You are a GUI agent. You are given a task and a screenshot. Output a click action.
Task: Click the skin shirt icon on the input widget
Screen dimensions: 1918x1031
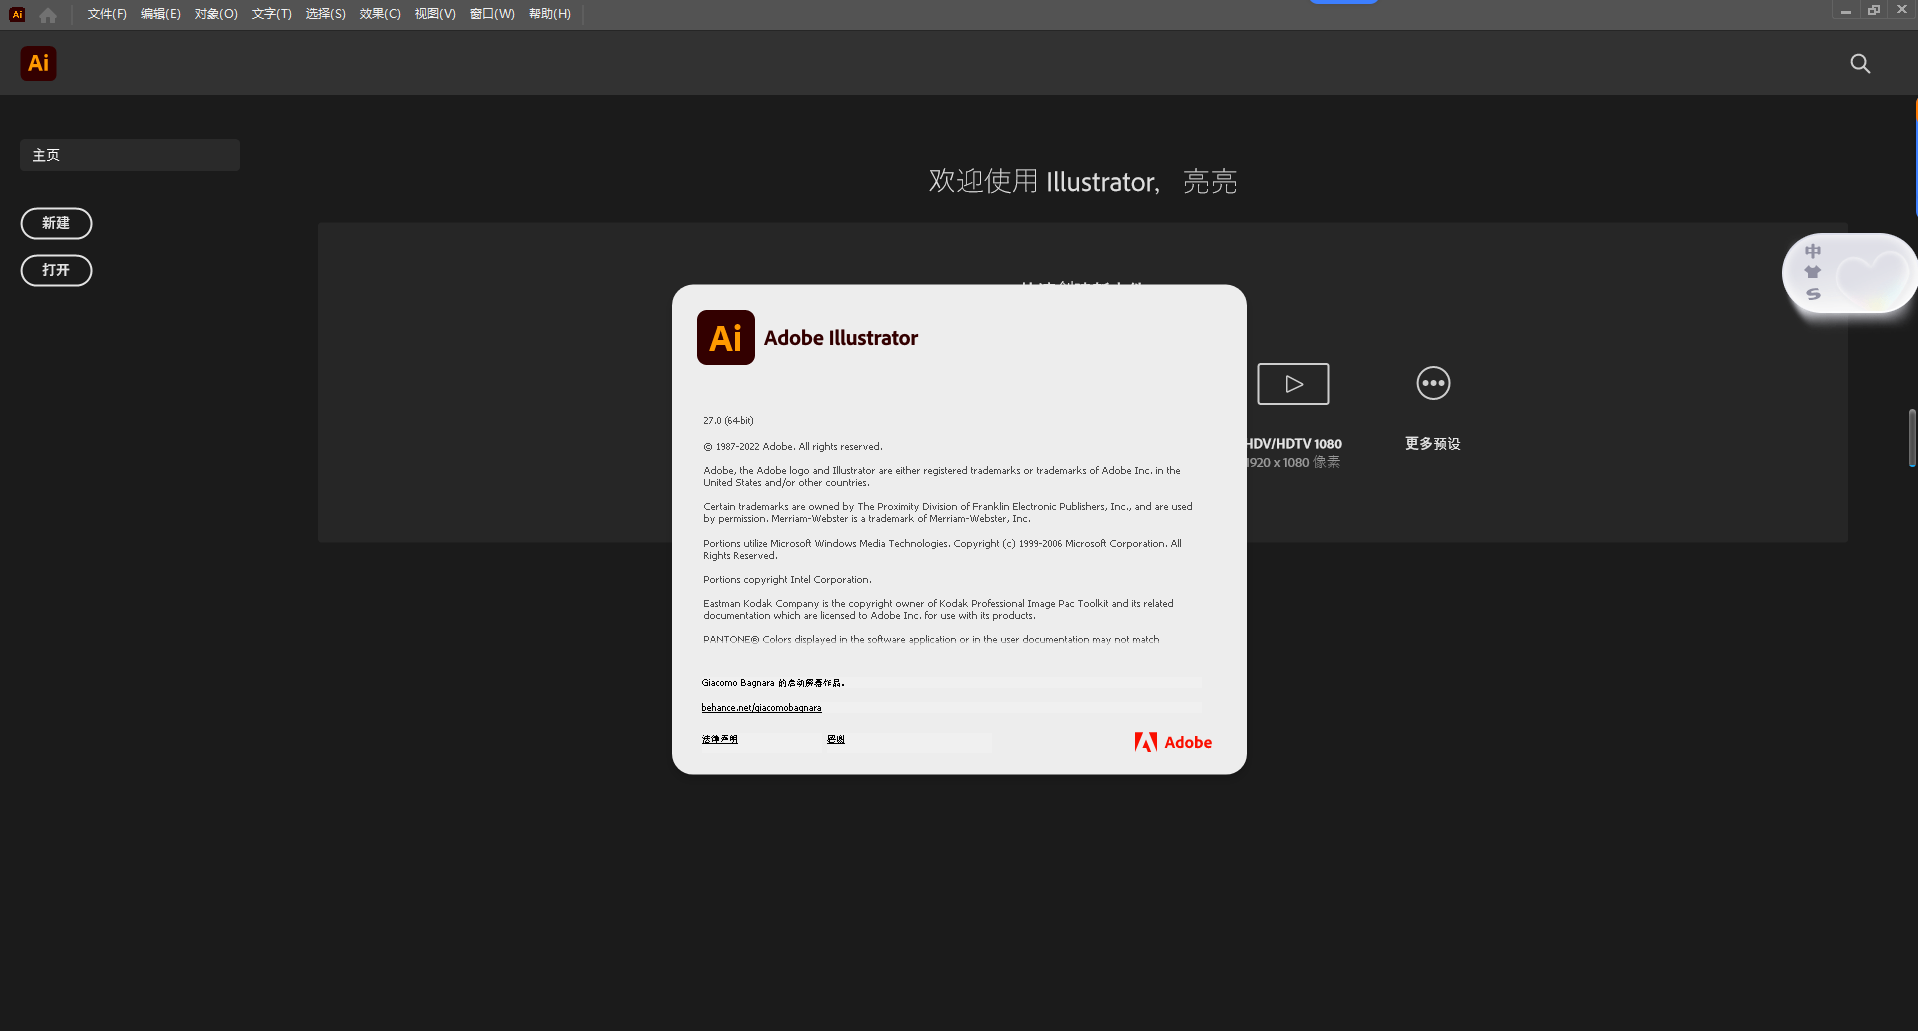pos(1813,271)
